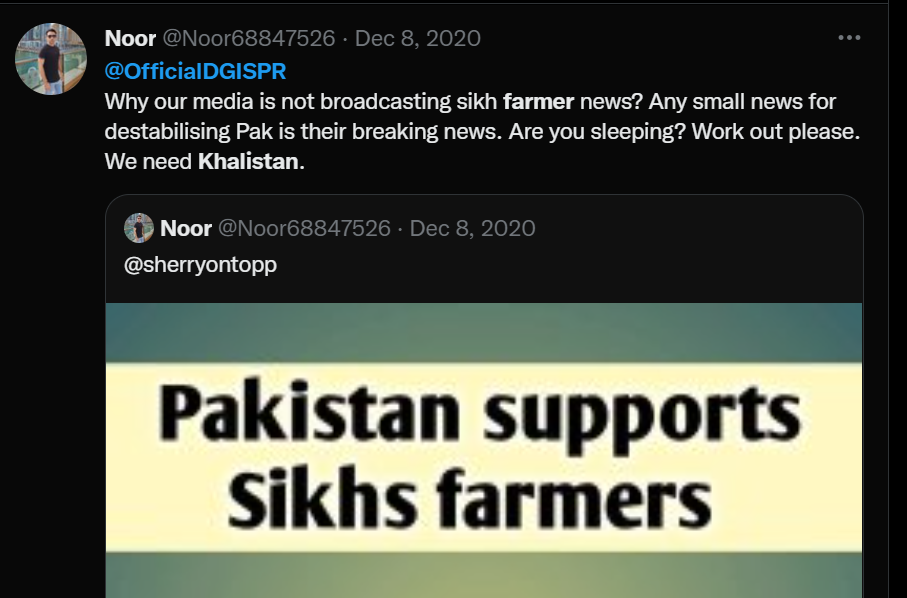Select 'destabilising Pak' text in tweet body
Viewport: 907px width, 598px height.
pos(189,132)
